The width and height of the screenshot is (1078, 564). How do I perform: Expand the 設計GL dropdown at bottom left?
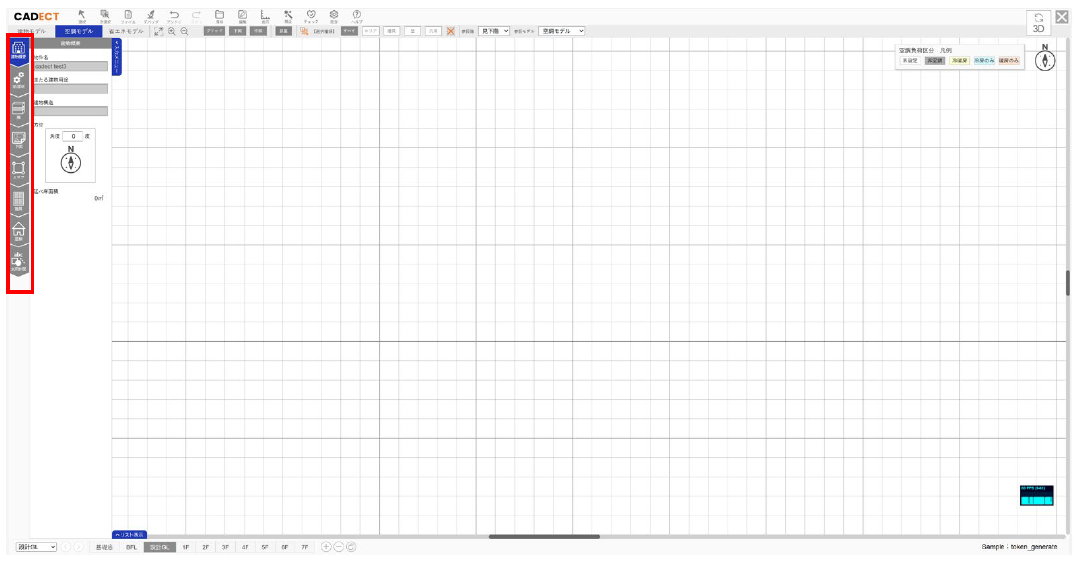[36, 547]
